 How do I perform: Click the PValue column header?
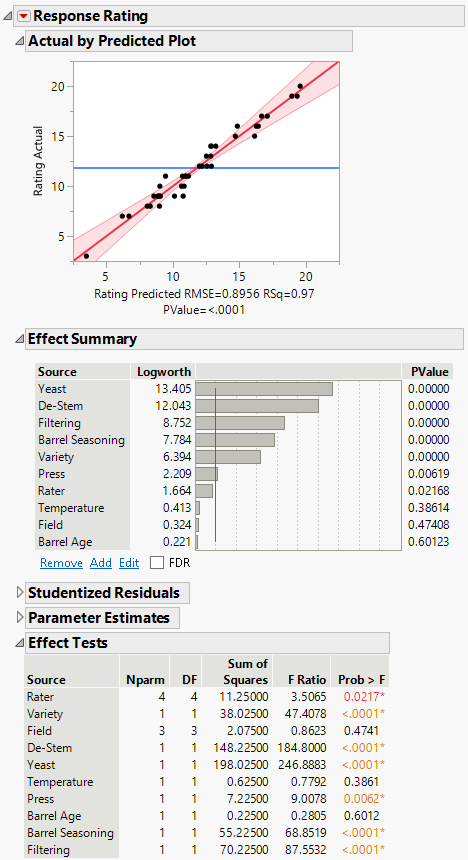point(430,372)
